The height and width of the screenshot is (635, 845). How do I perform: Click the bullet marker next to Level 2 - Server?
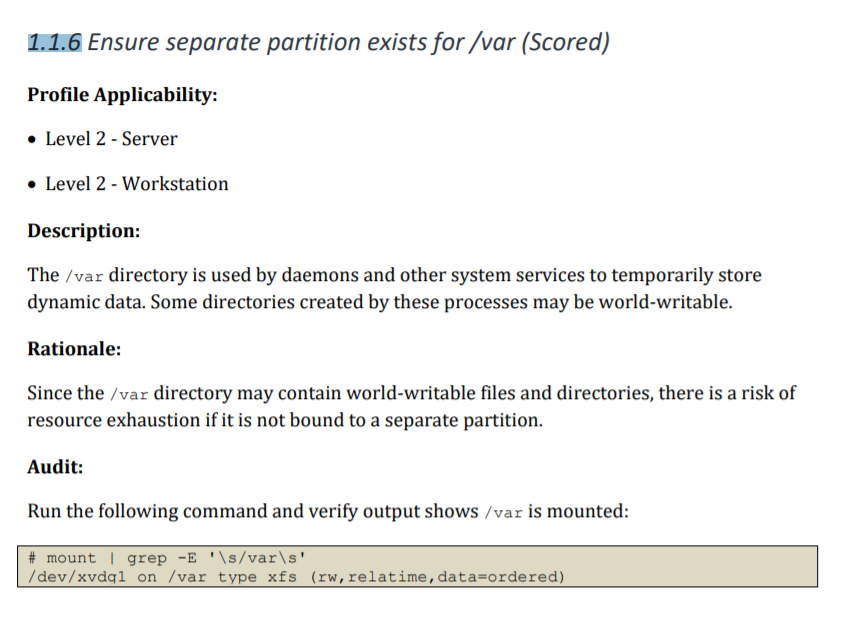click(x=33, y=139)
